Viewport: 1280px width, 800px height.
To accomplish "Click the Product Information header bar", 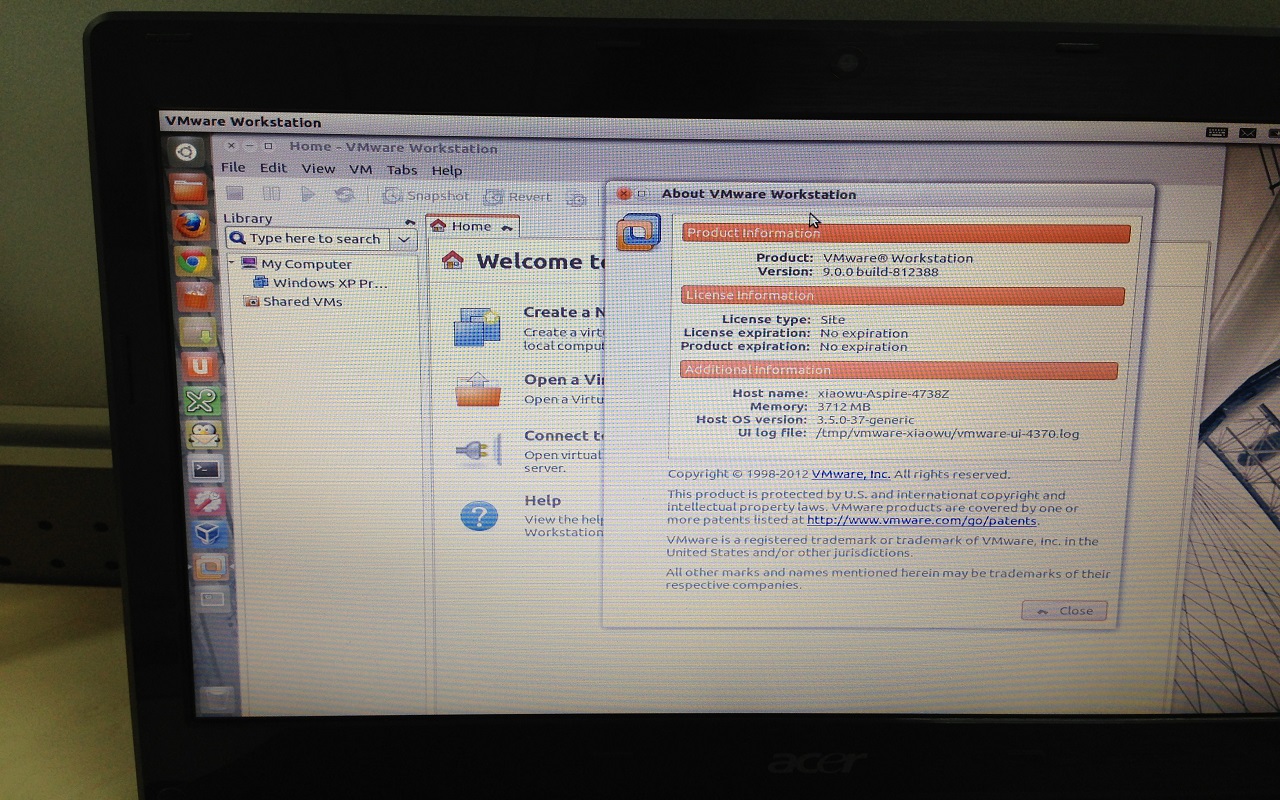I will point(906,233).
